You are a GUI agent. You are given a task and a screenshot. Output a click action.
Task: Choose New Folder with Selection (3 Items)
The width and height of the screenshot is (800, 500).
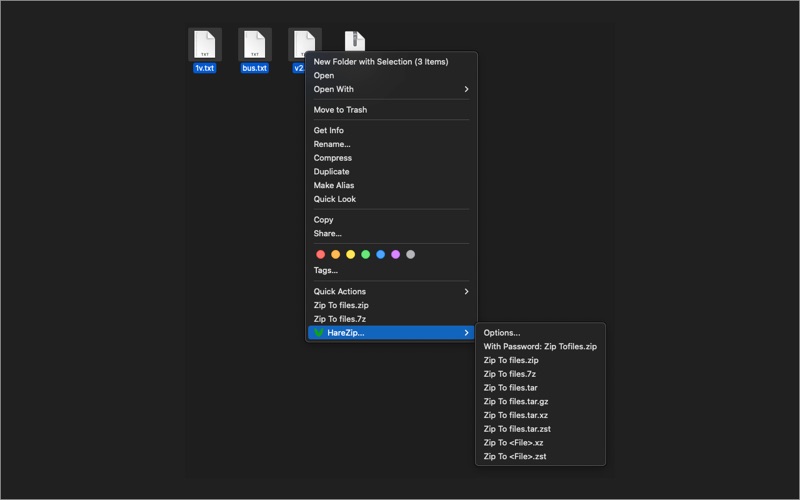click(x=391, y=62)
